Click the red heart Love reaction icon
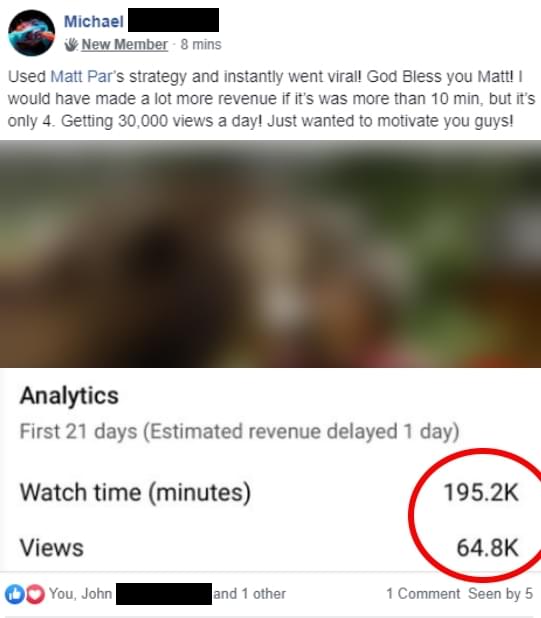 coord(35,594)
